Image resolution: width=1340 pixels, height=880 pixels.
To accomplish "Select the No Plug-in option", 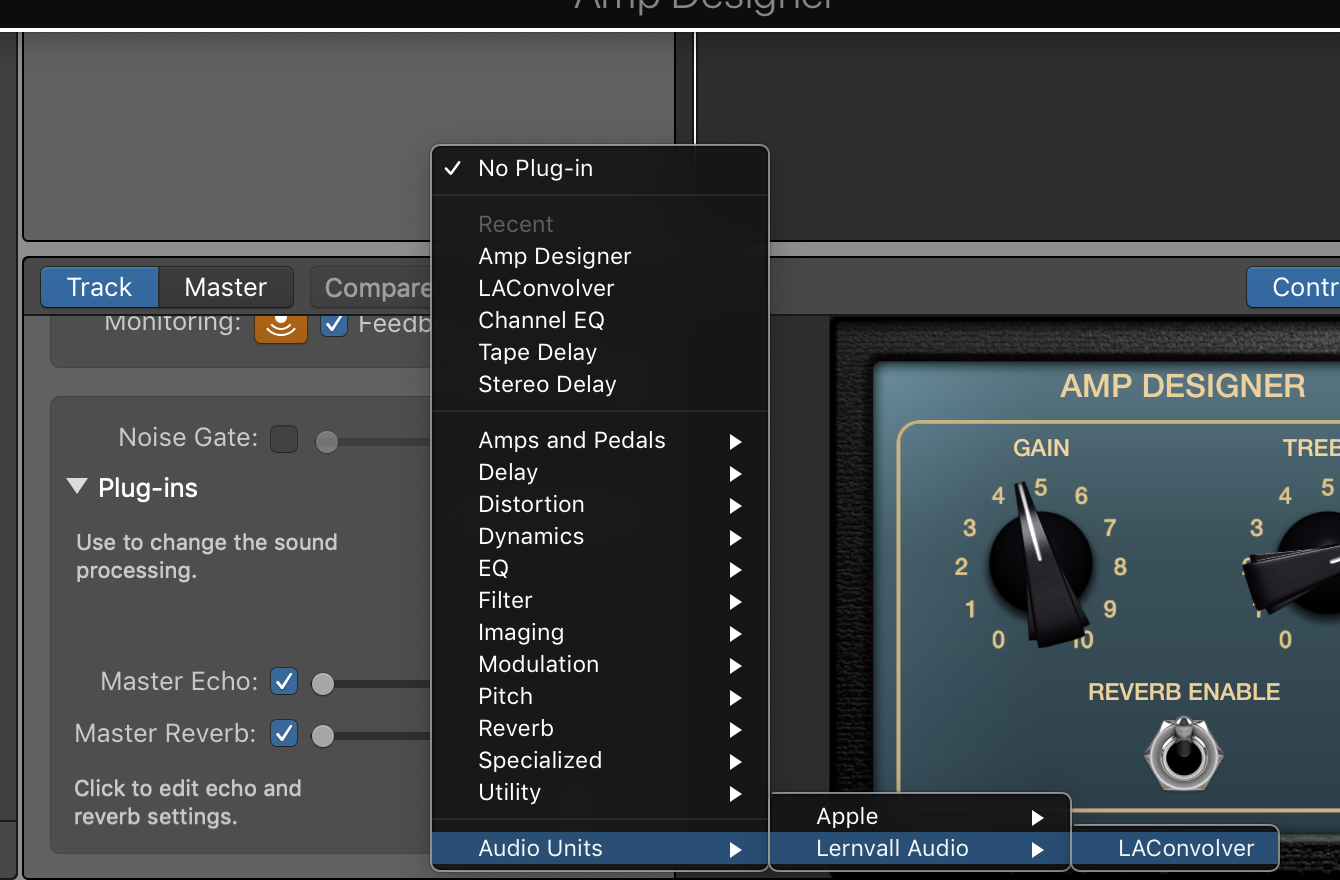I will (x=535, y=169).
